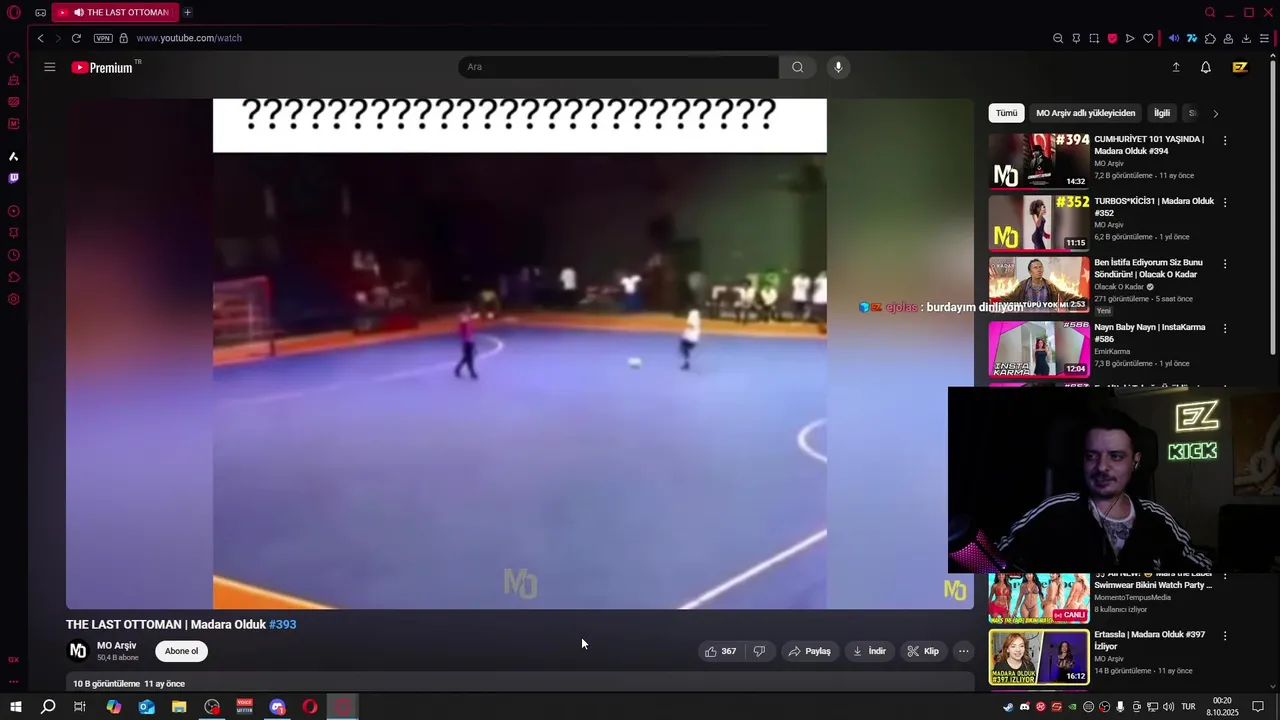The height and width of the screenshot is (720, 1280).
Task: Open browser extensions puzzle icon
Action: click(1210, 38)
